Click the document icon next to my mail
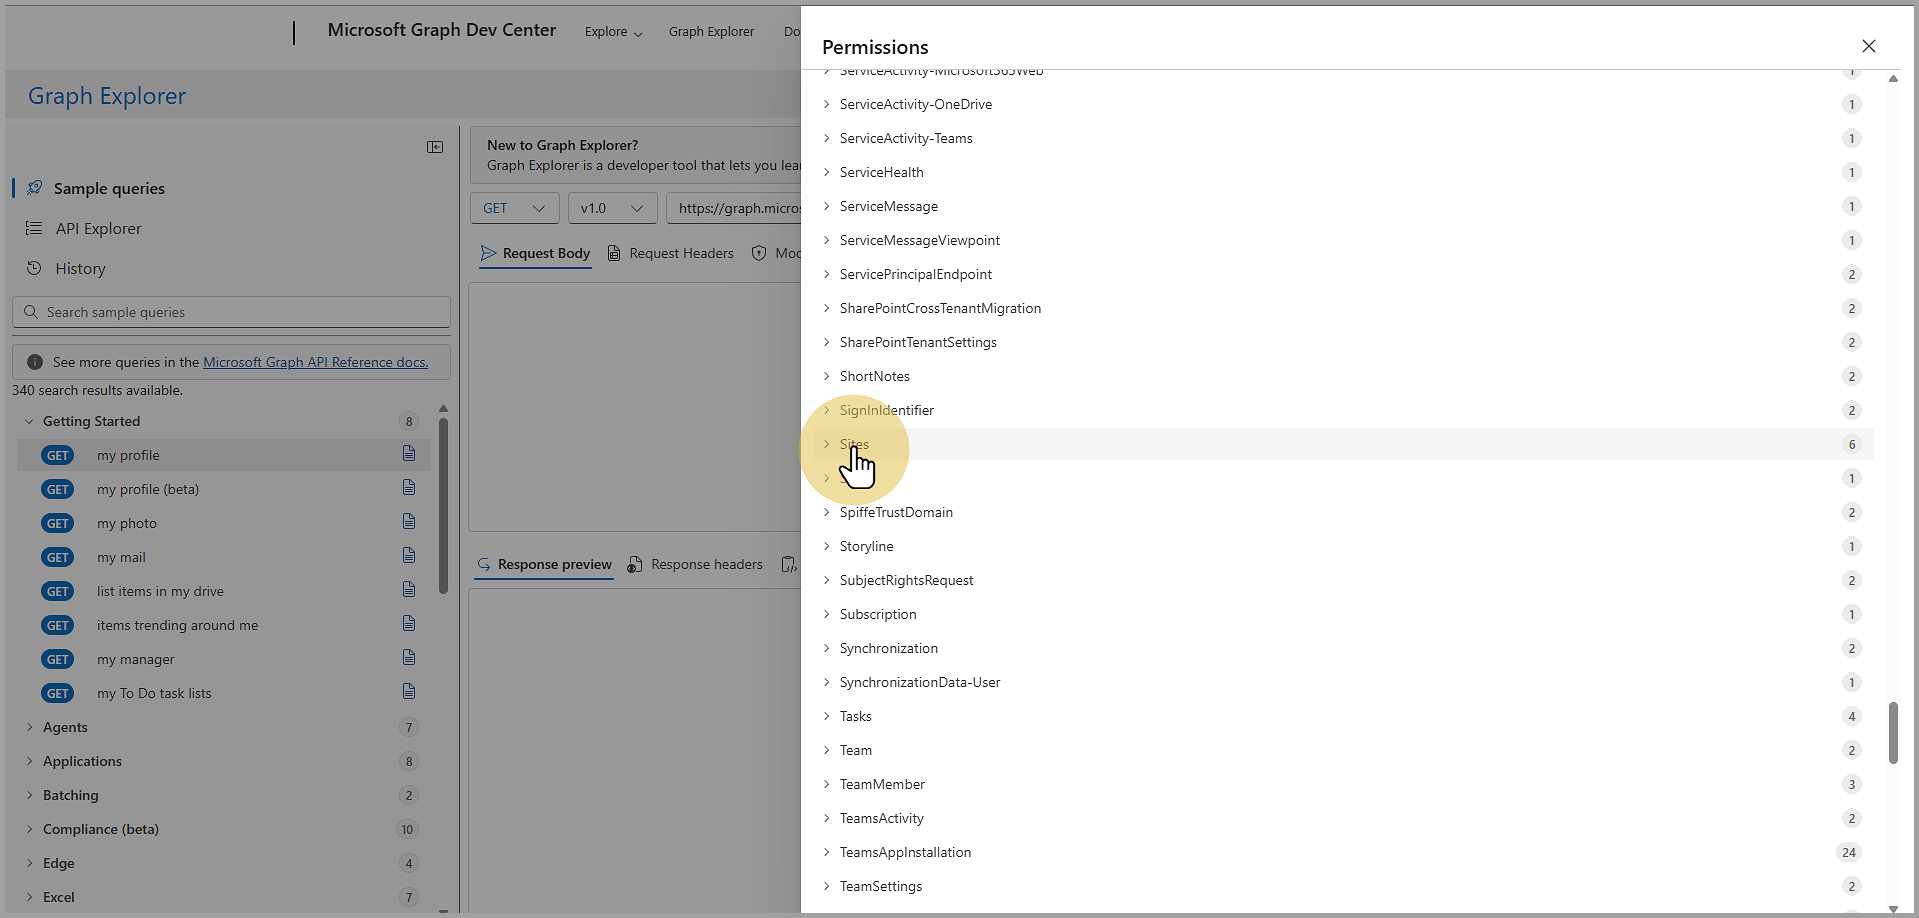 pyautogui.click(x=409, y=556)
